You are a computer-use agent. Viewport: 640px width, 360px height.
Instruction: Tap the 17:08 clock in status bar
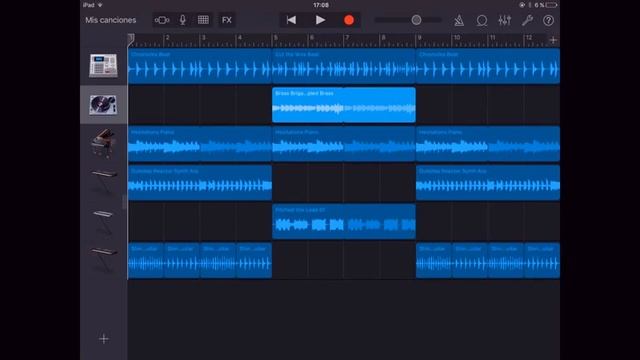(x=321, y=5)
